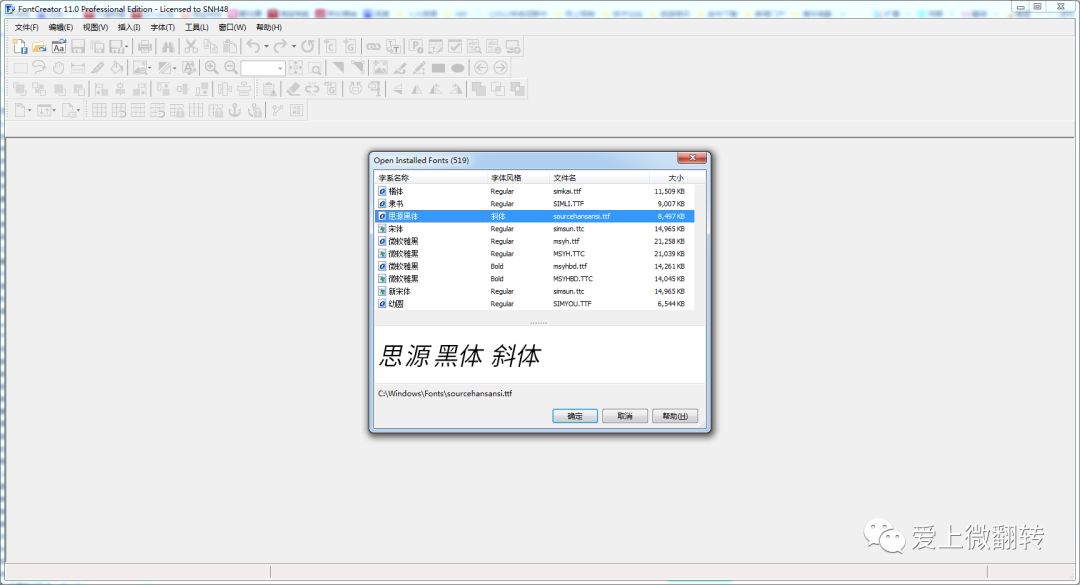Viewport: 1080px width, 585px height.
Task: Click the binoculars Find icon
Action: click(168, 47)
